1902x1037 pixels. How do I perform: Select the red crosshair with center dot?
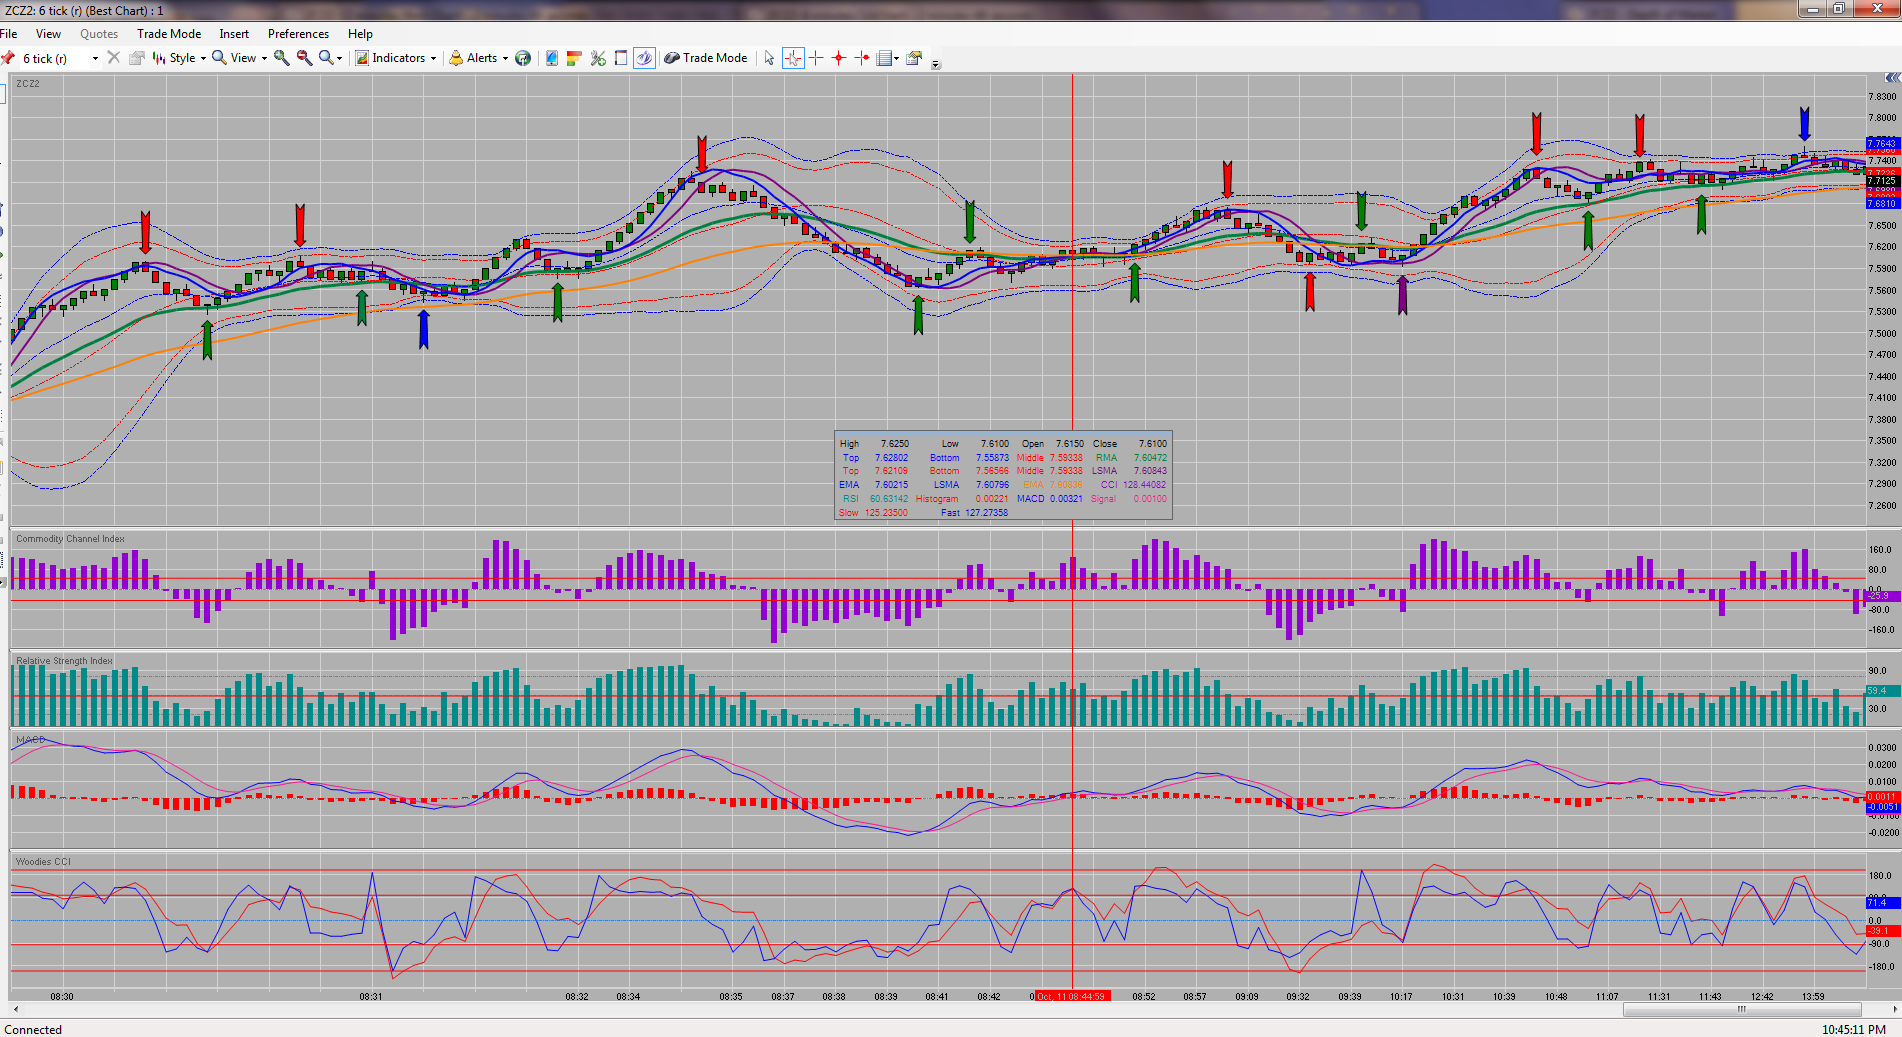point(839,58)
